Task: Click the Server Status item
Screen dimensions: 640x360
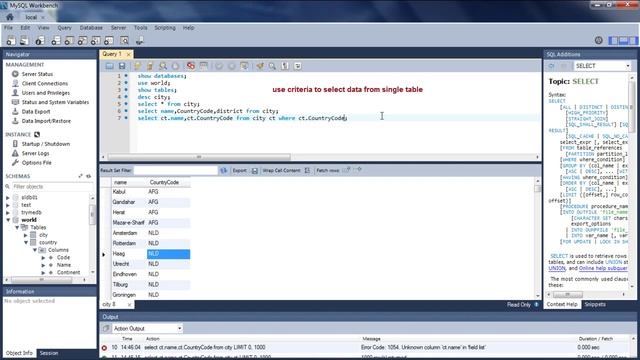Action: 37,74
